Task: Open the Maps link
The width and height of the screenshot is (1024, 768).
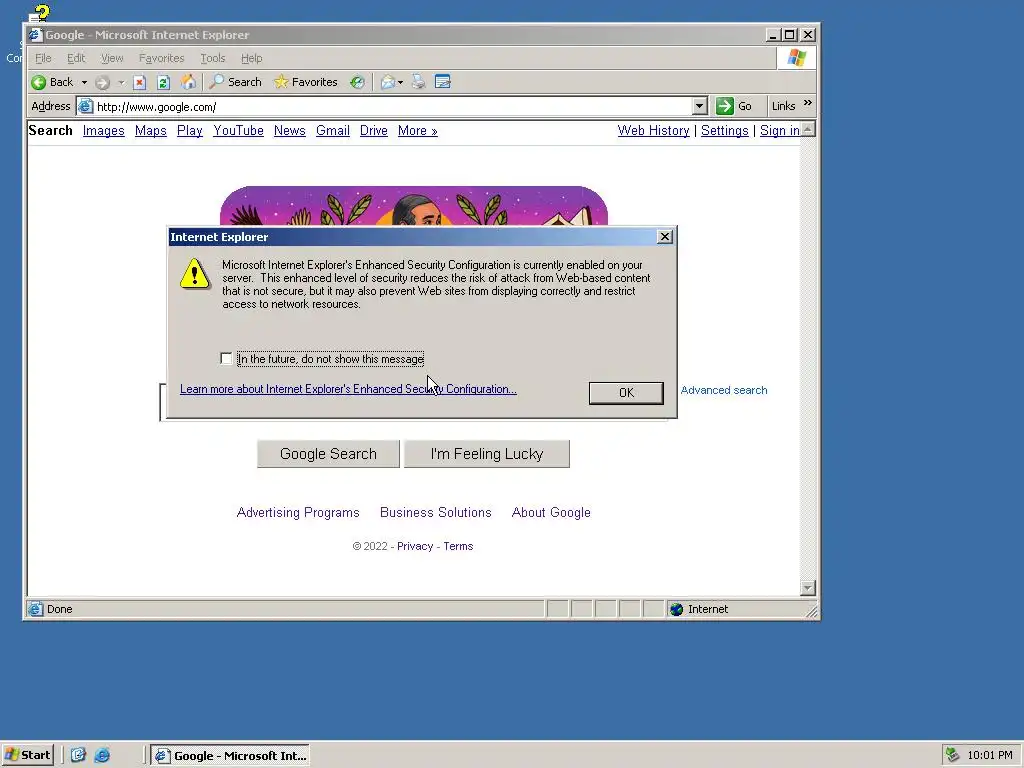Action: (x=151, y=131)
